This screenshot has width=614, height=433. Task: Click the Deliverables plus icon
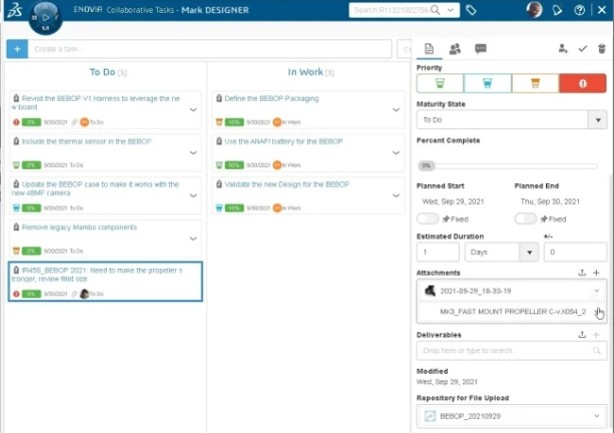click(x=596, y=335)
